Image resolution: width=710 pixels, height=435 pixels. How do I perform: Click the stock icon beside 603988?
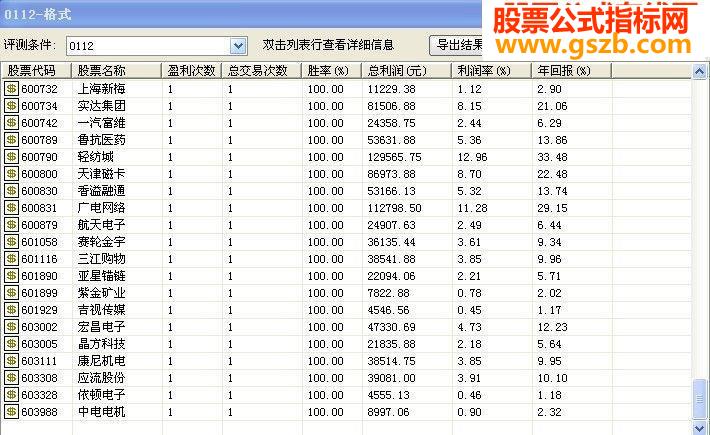[11, 412]
